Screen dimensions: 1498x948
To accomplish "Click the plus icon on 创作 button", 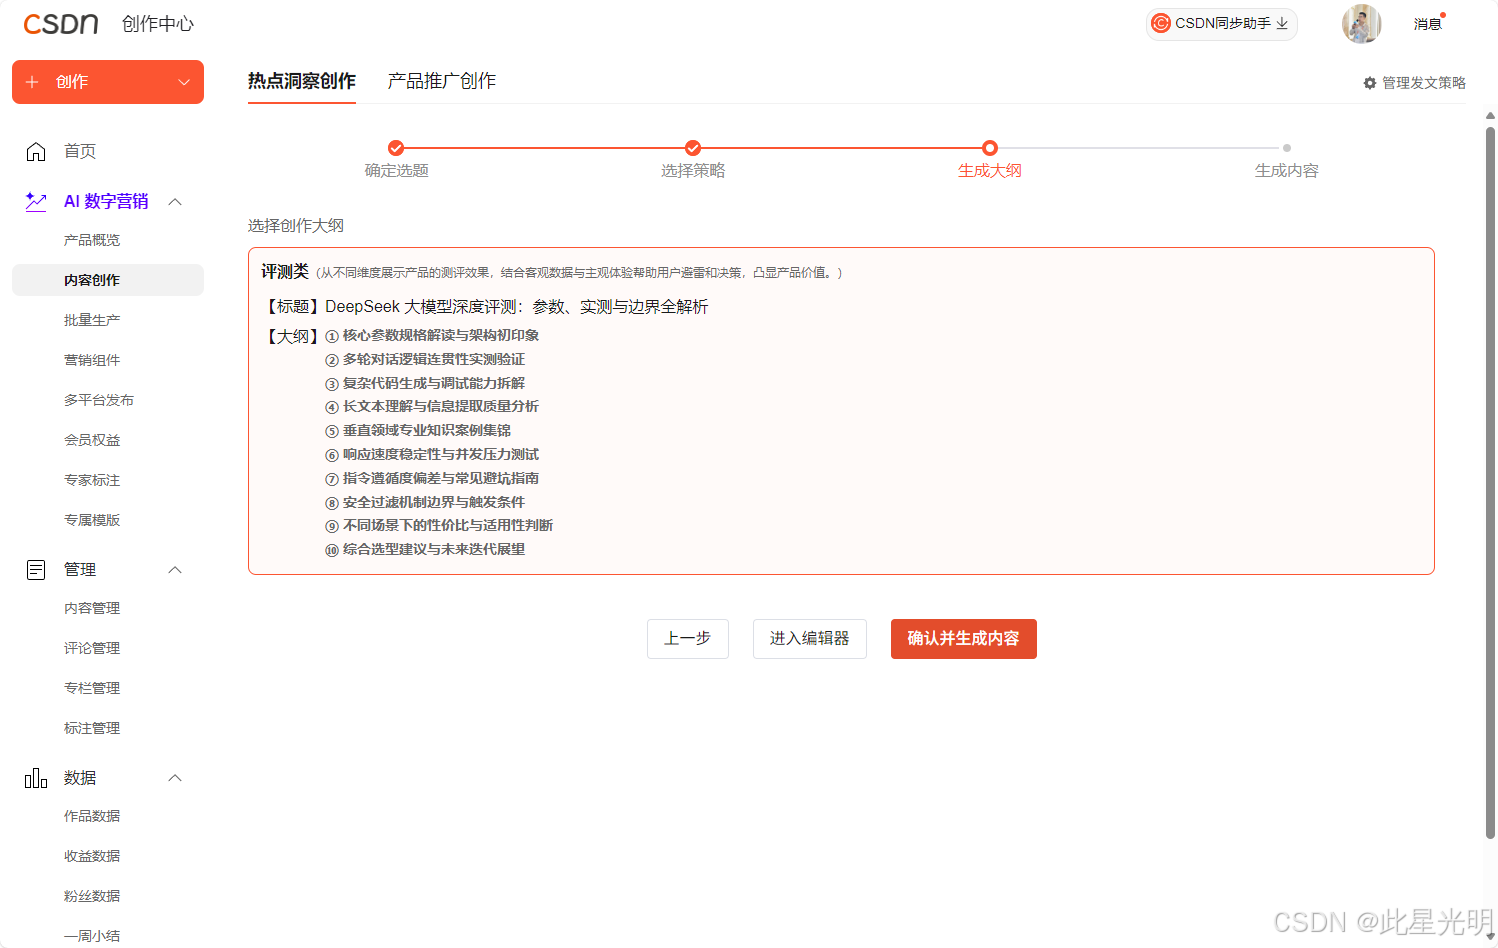I will click(x=32, y=82).
